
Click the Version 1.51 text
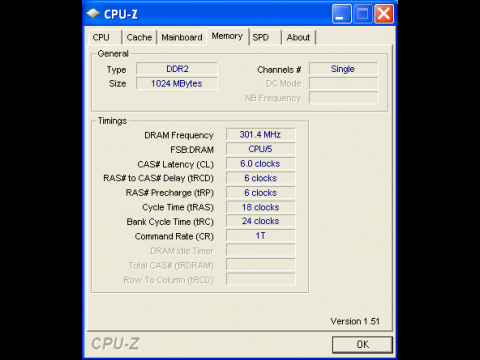tap(355, 321)
